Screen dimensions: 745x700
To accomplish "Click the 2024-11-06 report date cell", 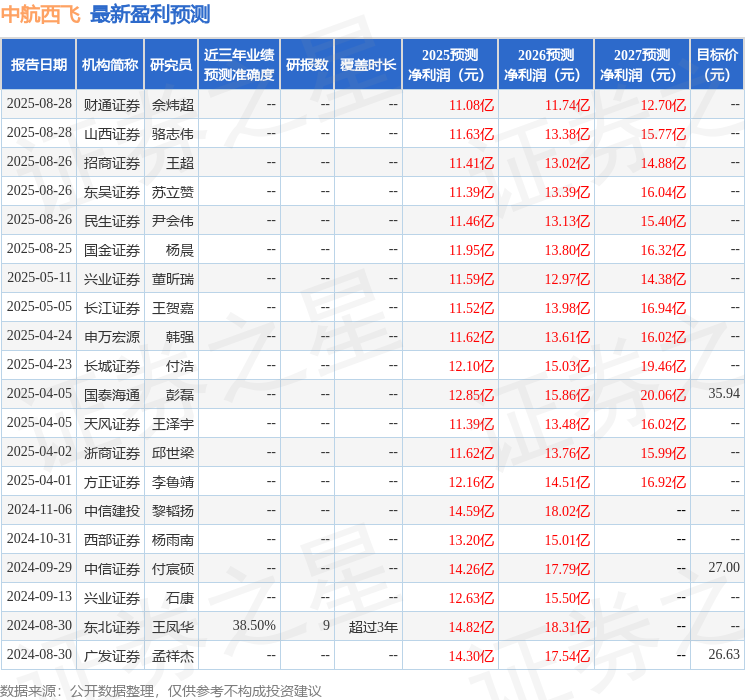I will tap(39, 510).
